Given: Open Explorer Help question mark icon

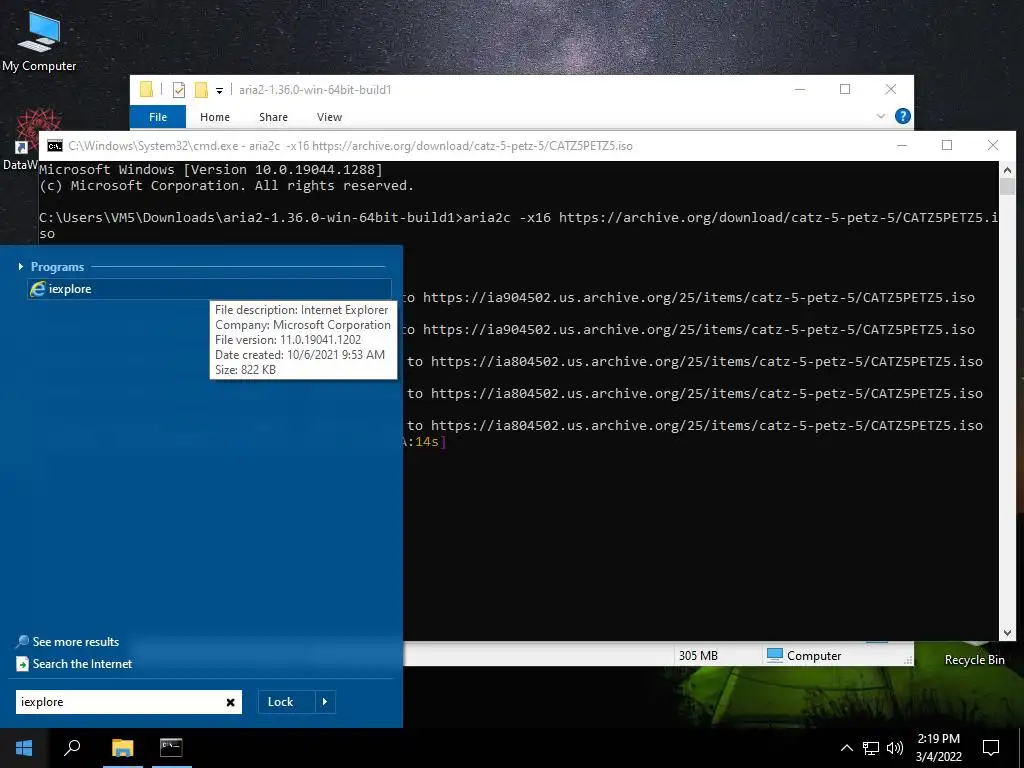Looking at the screenshot, I should click(x=903, y=116).
